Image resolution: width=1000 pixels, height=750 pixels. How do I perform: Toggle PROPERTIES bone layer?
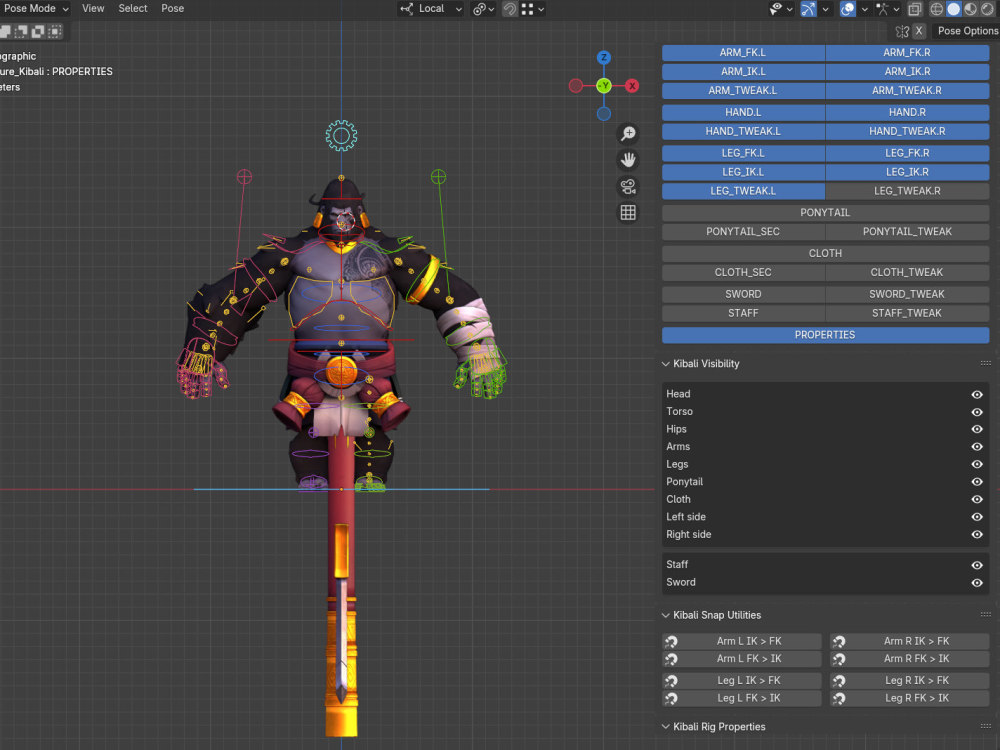tap(825, 335)
